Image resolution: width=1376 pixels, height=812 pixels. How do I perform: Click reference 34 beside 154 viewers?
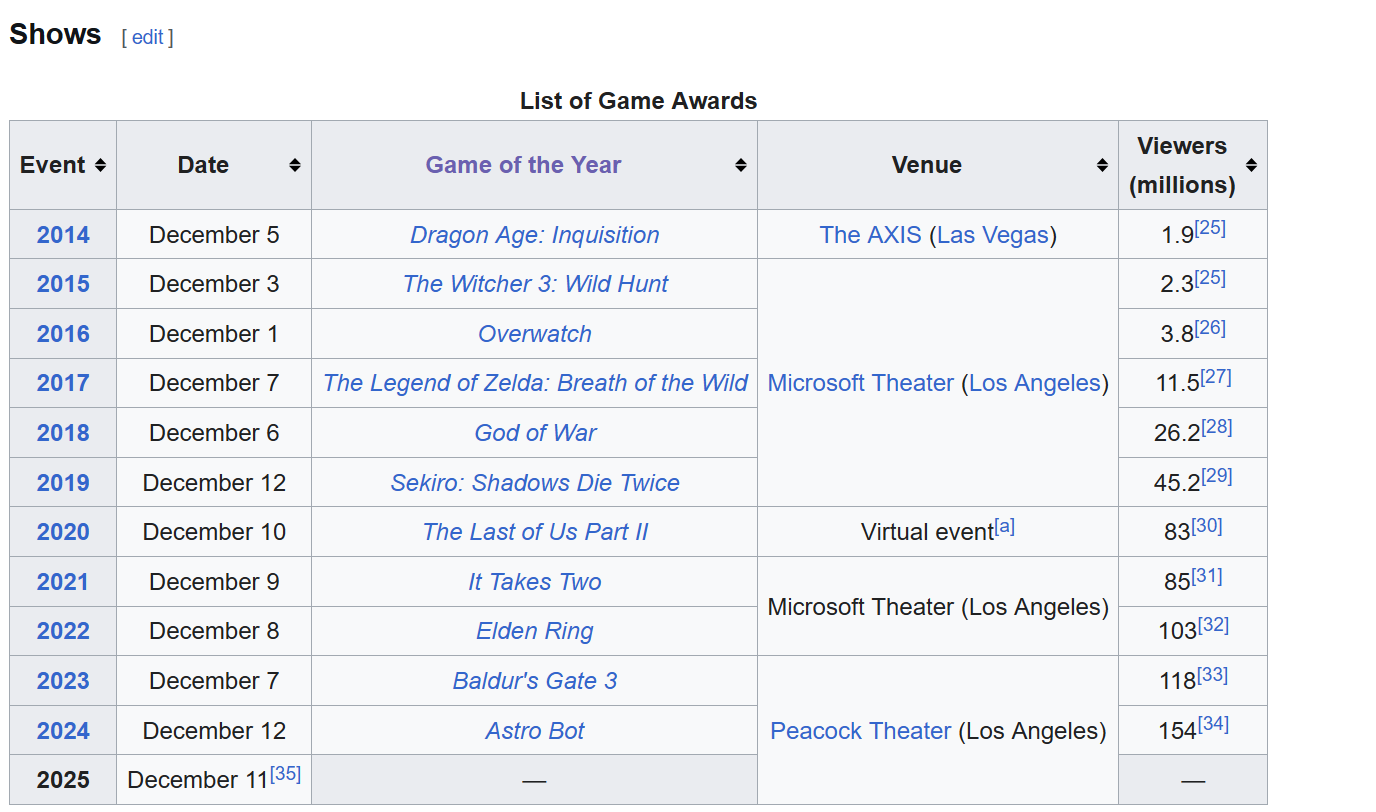coord(1213,723)
